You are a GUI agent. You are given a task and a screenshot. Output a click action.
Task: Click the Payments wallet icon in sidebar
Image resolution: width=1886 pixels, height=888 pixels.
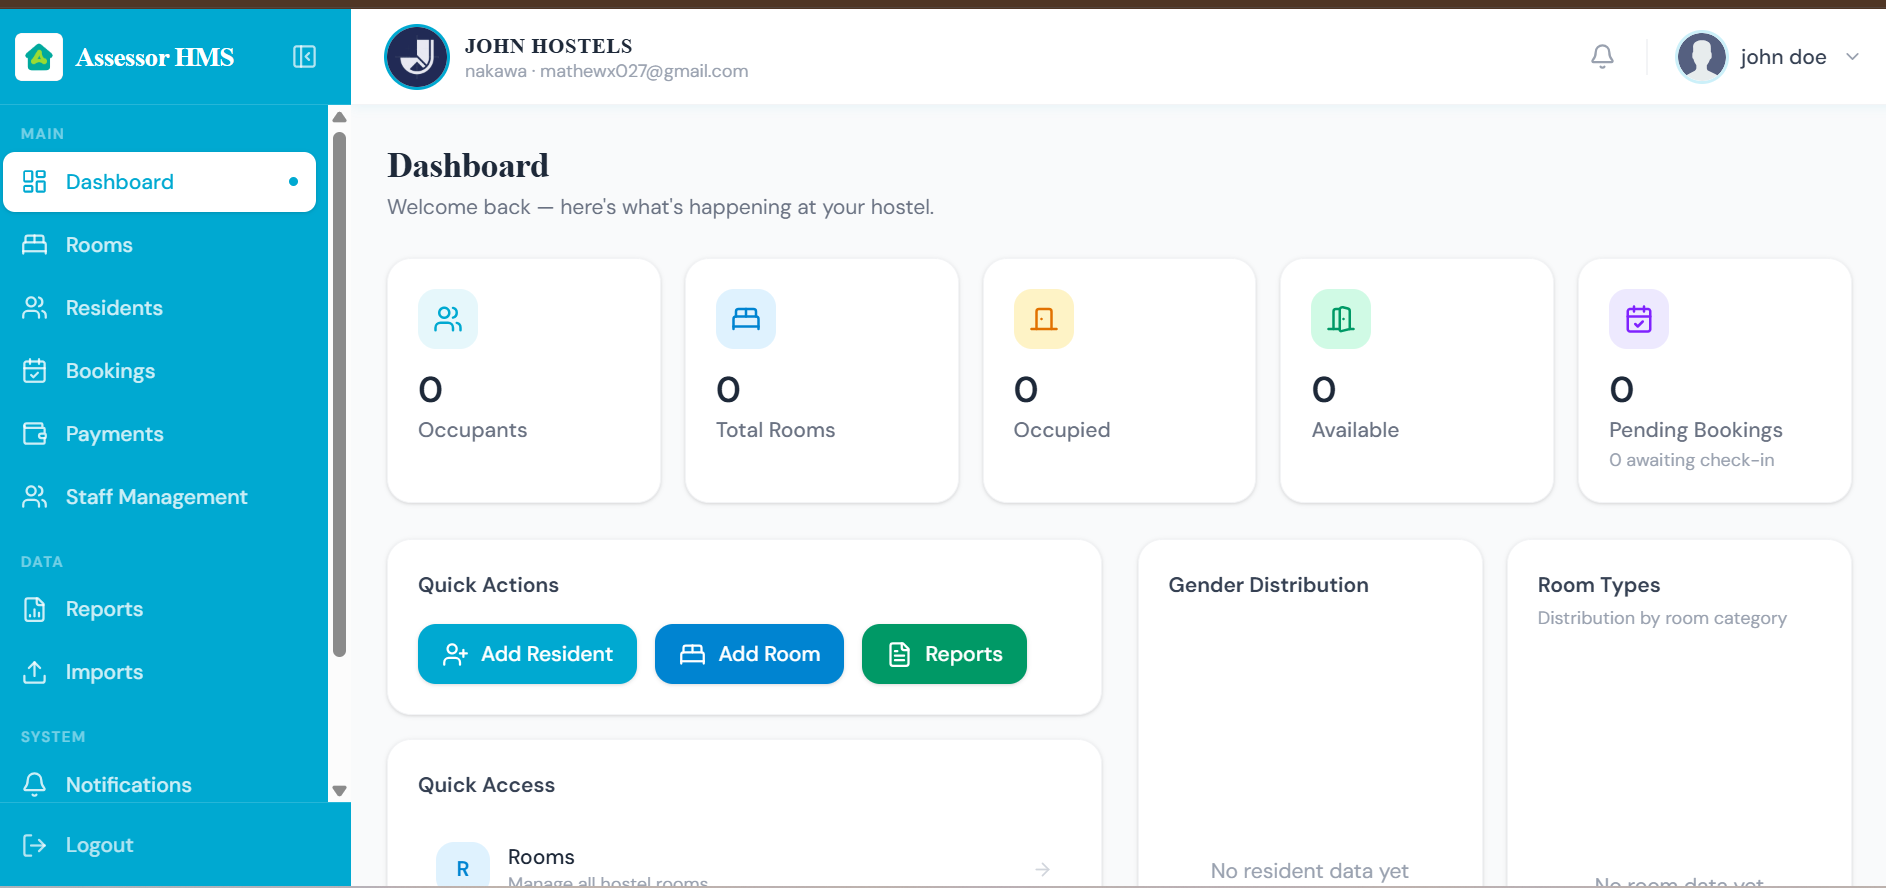[x=35, y=434]
